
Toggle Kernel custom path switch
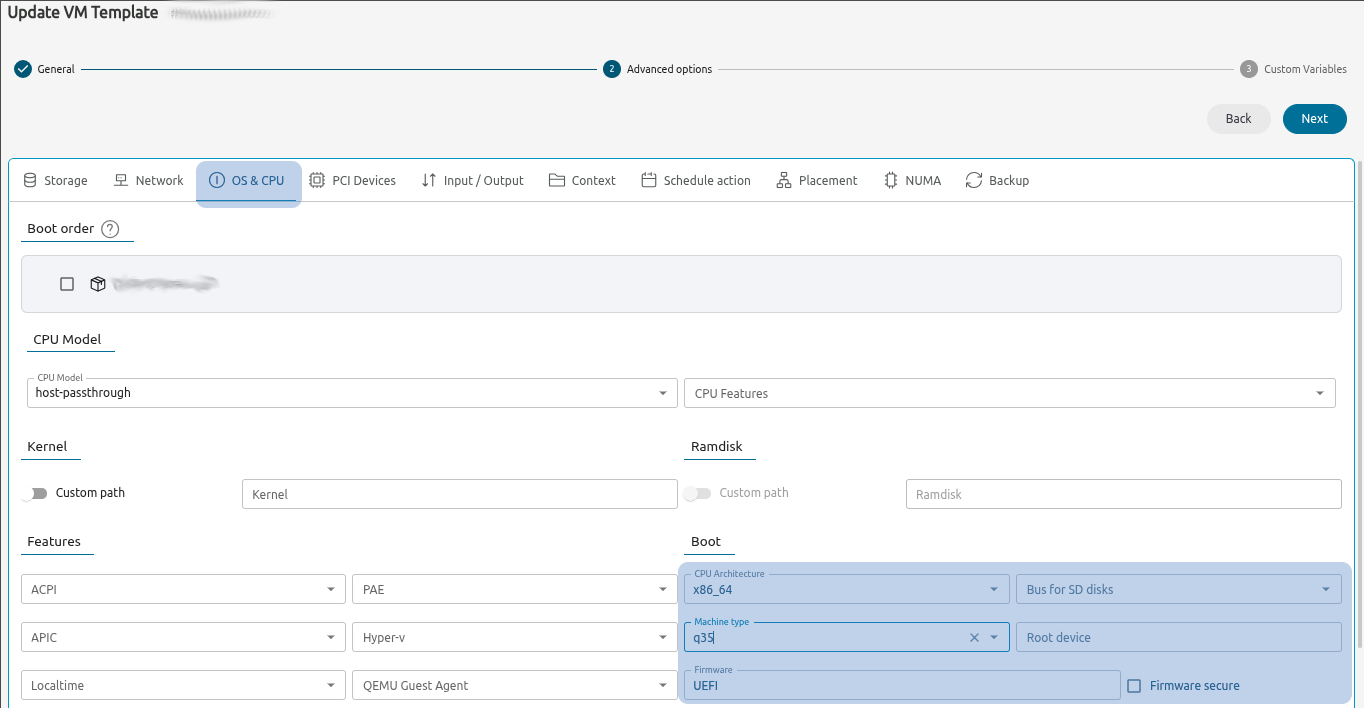coord(37,493)
